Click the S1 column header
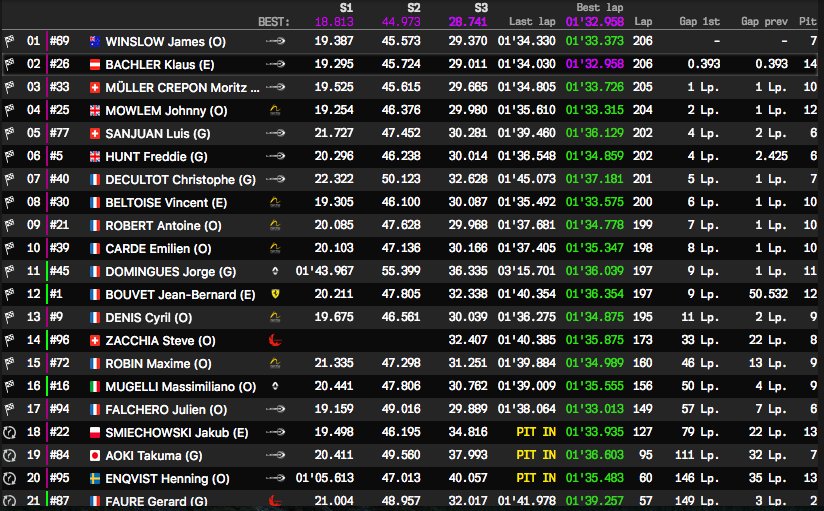This screenshot has width=824, height=511. [346, 8]
